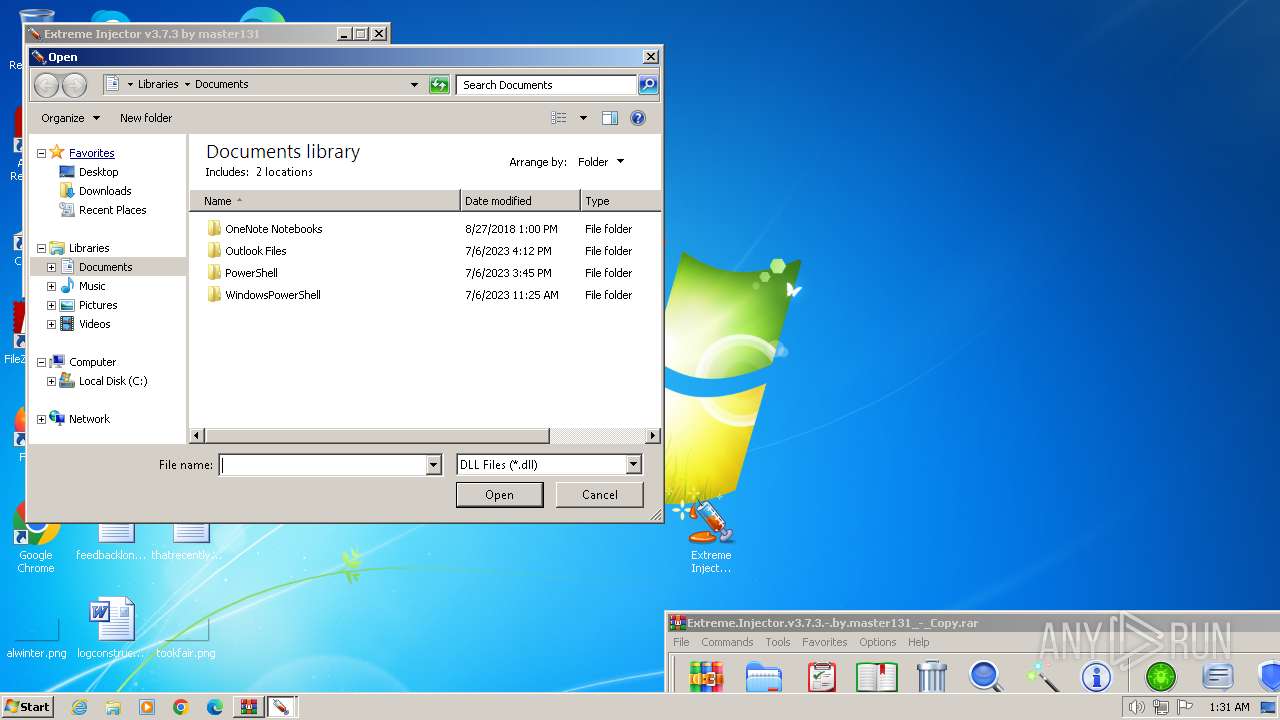
Task: Click View book icon in WinRAR
Action: [x=877, y=676]
